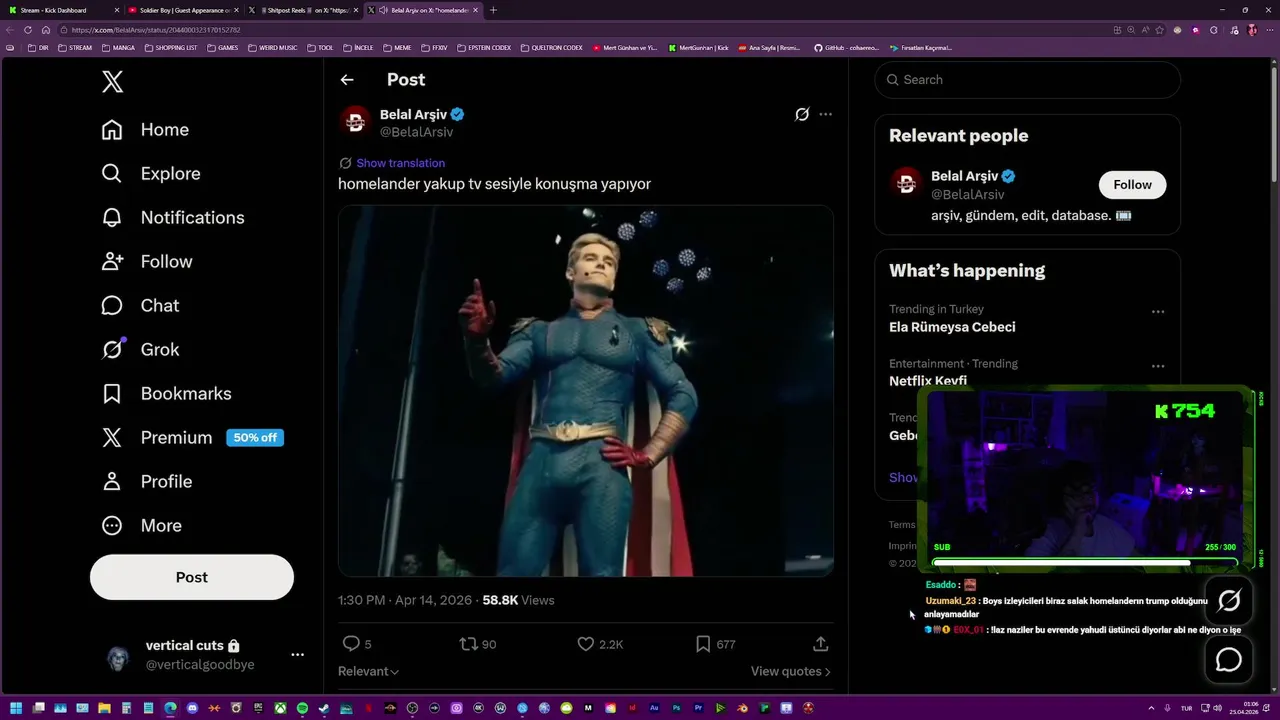The width and height of the screenshot is (1280, 720).
Task: Open the Ela Rümeysa Cebeci trend
Action: [952, 327]
